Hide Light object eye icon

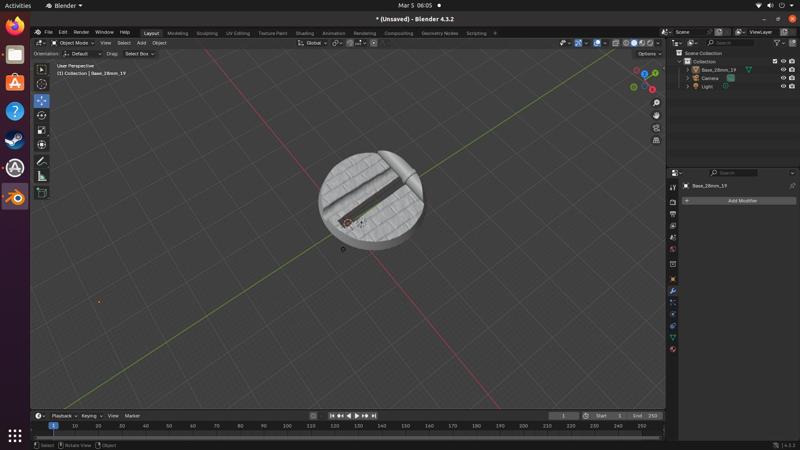pos(783,86)
